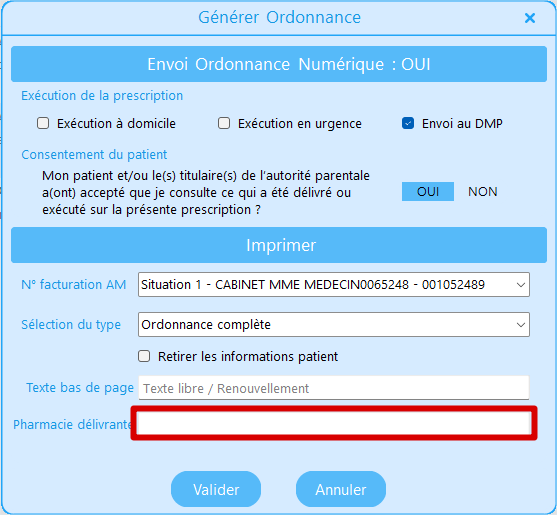This screenshot has width=557, height=515.
Task: Select OUI for patient consent
Action: coord(428,191)
